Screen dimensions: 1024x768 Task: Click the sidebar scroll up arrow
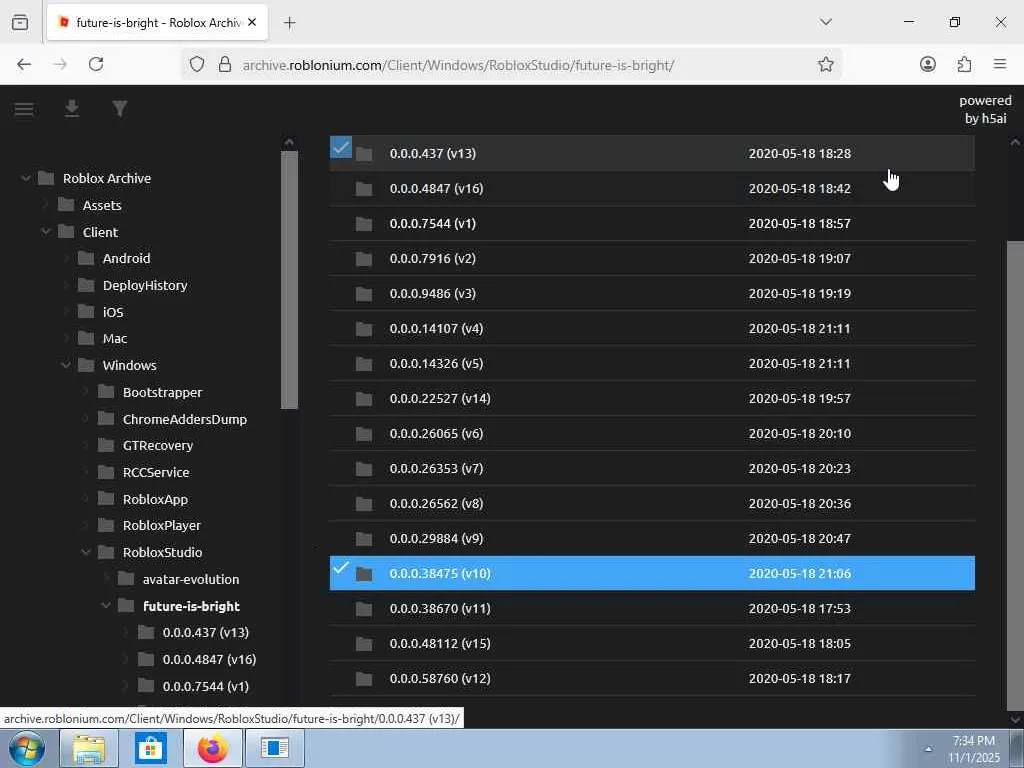tap(289, 142)
